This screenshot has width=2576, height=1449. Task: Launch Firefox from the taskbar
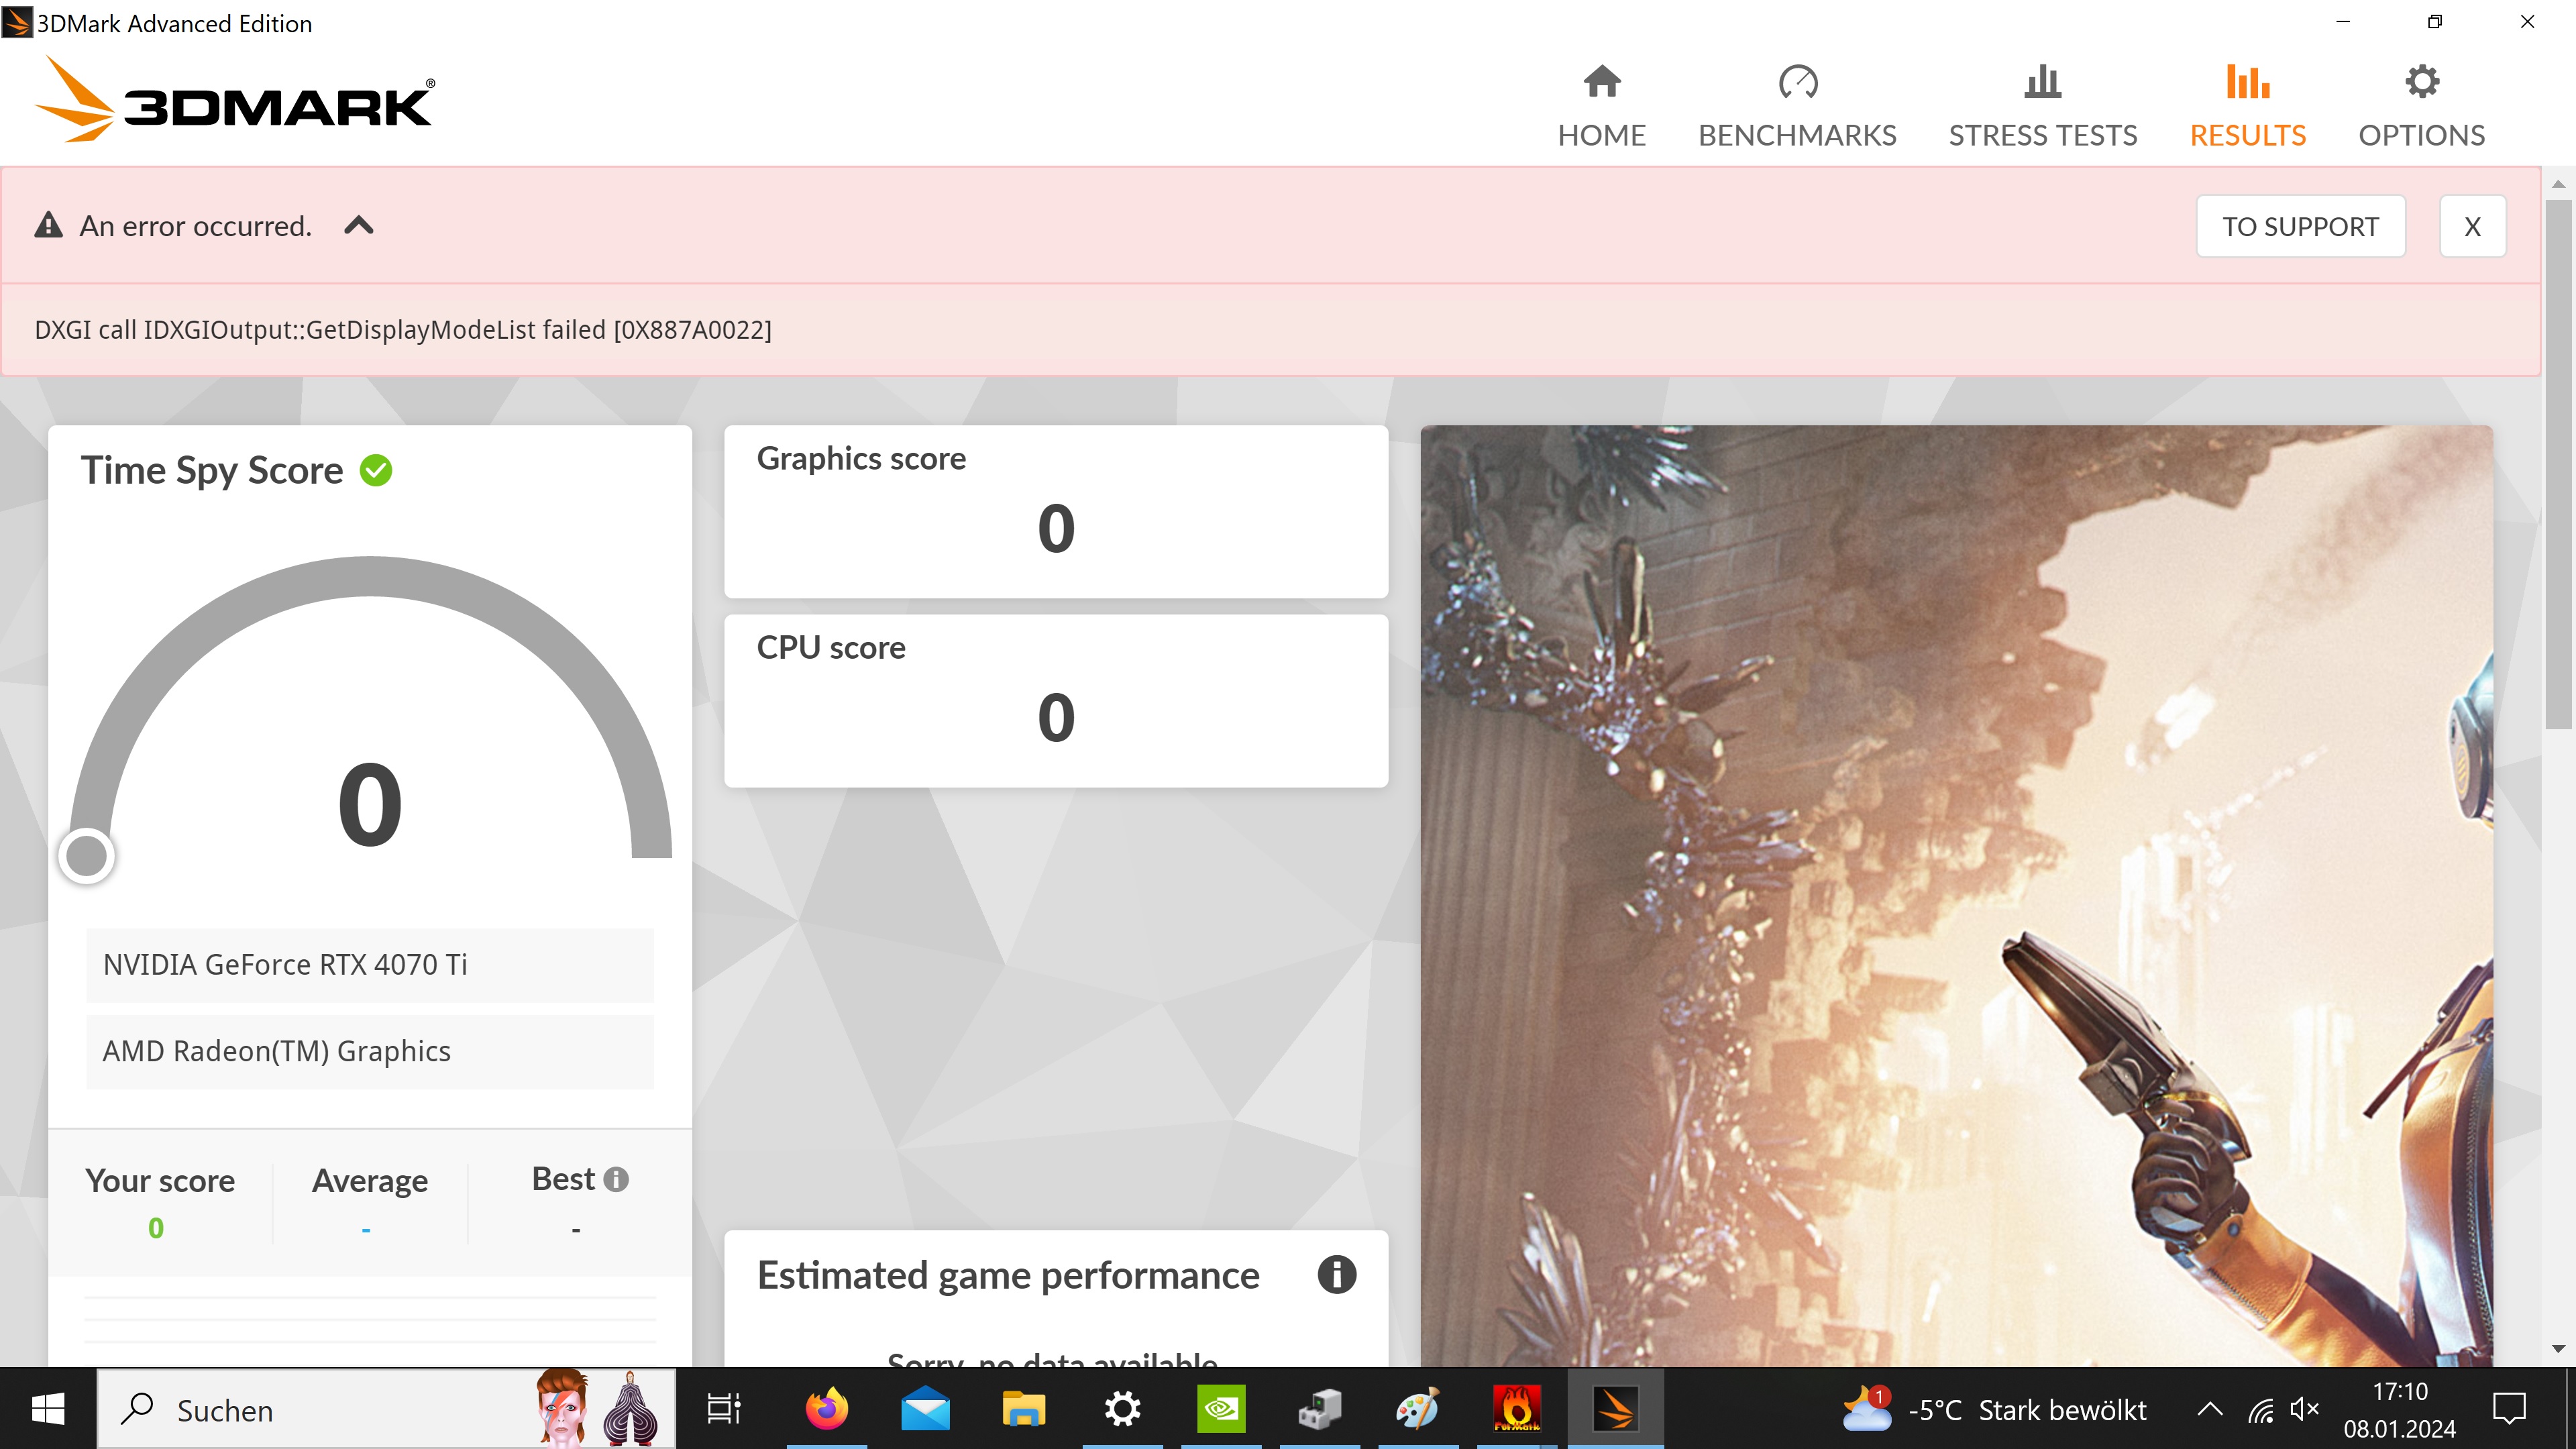(x=827, y=1409)
